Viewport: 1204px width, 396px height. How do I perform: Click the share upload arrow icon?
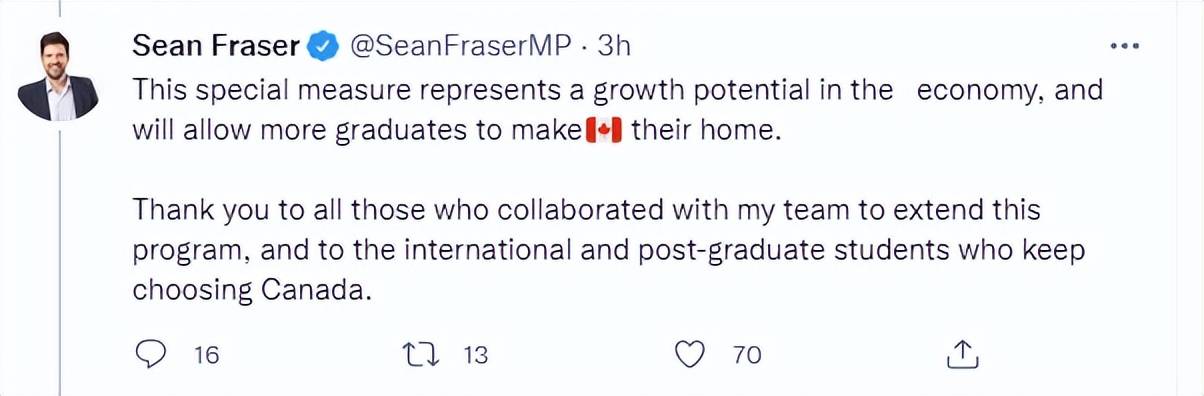tap(961, 353)
